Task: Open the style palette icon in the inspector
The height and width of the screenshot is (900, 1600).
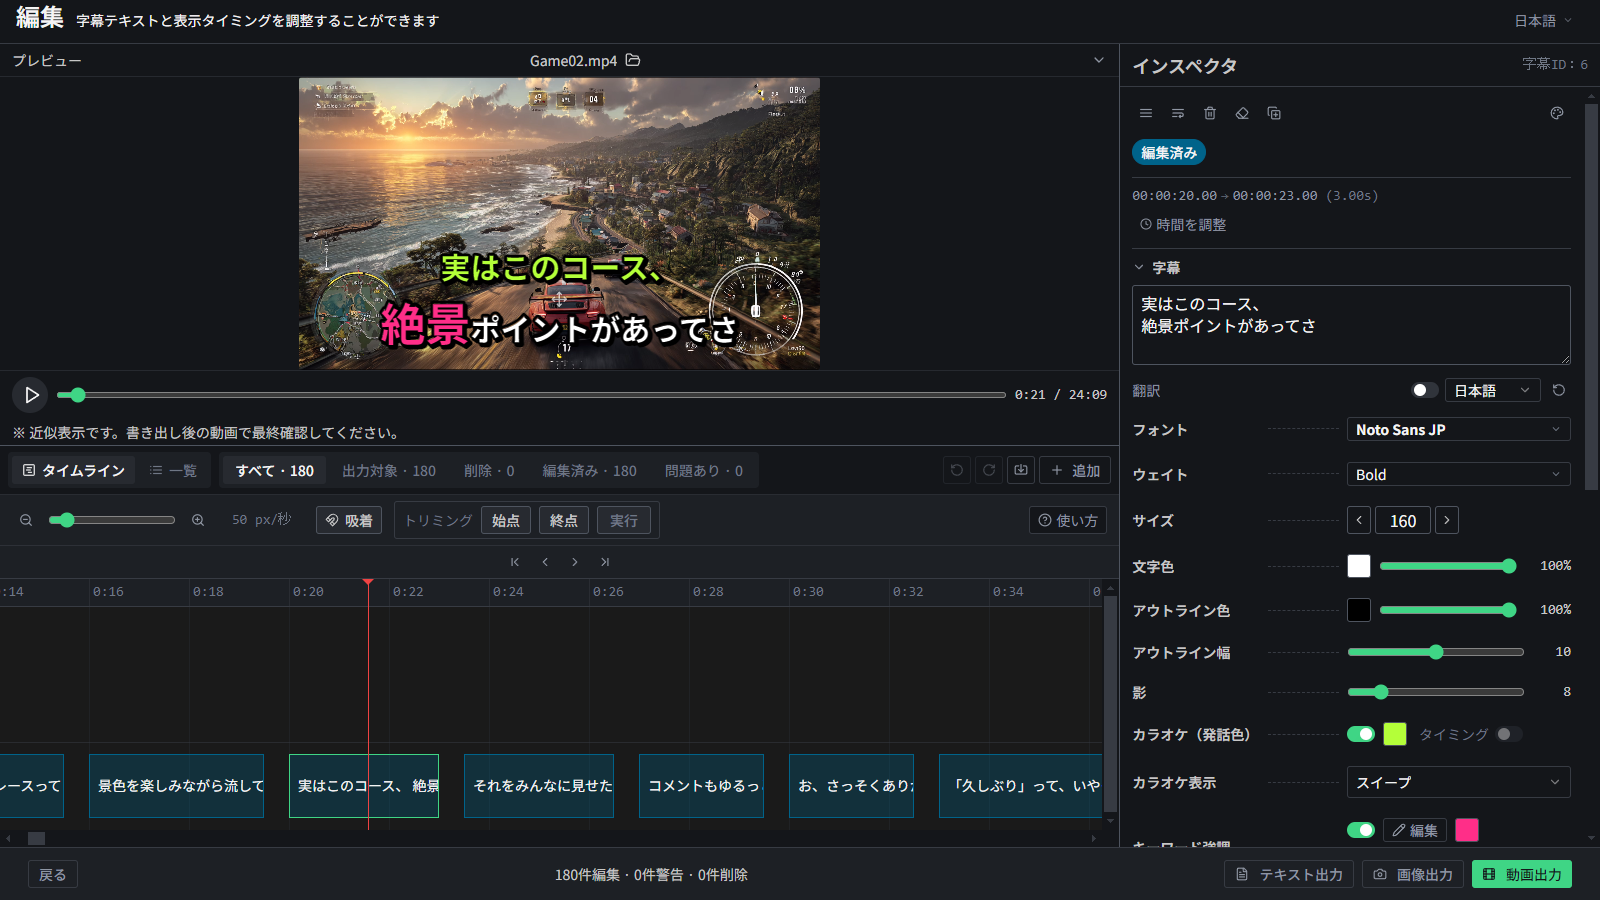Action: [1557, 113]
